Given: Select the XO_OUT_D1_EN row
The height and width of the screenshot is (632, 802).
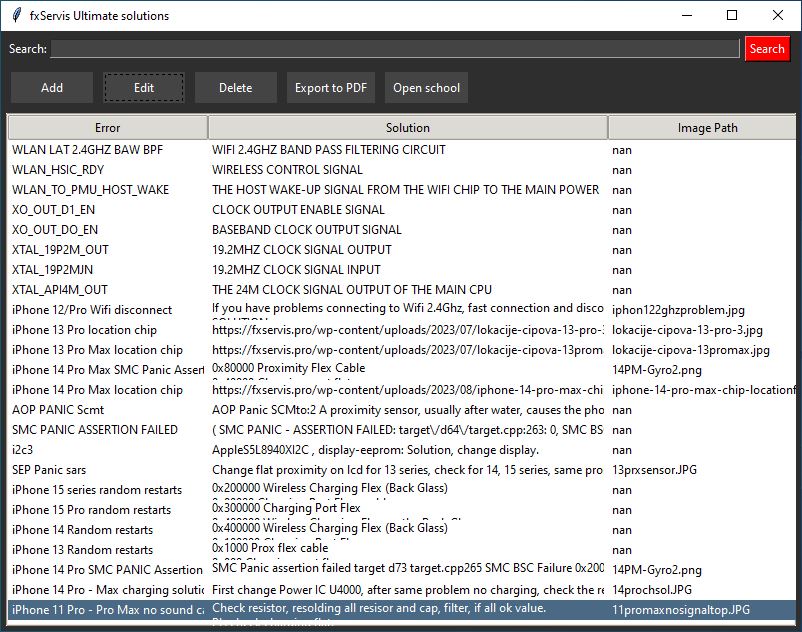Looking at the screenshot, I should (x=402, y=210).
